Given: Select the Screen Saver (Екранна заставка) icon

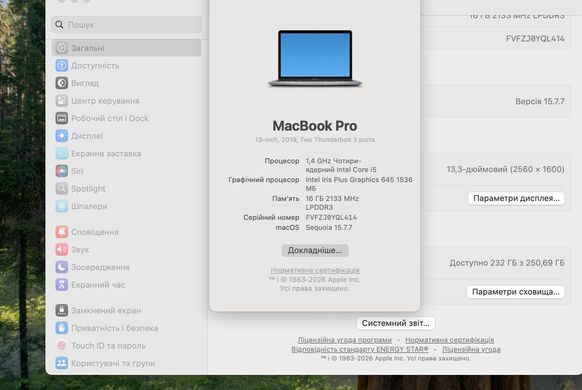Looking at the screenshot, I should tap(62, 153).
